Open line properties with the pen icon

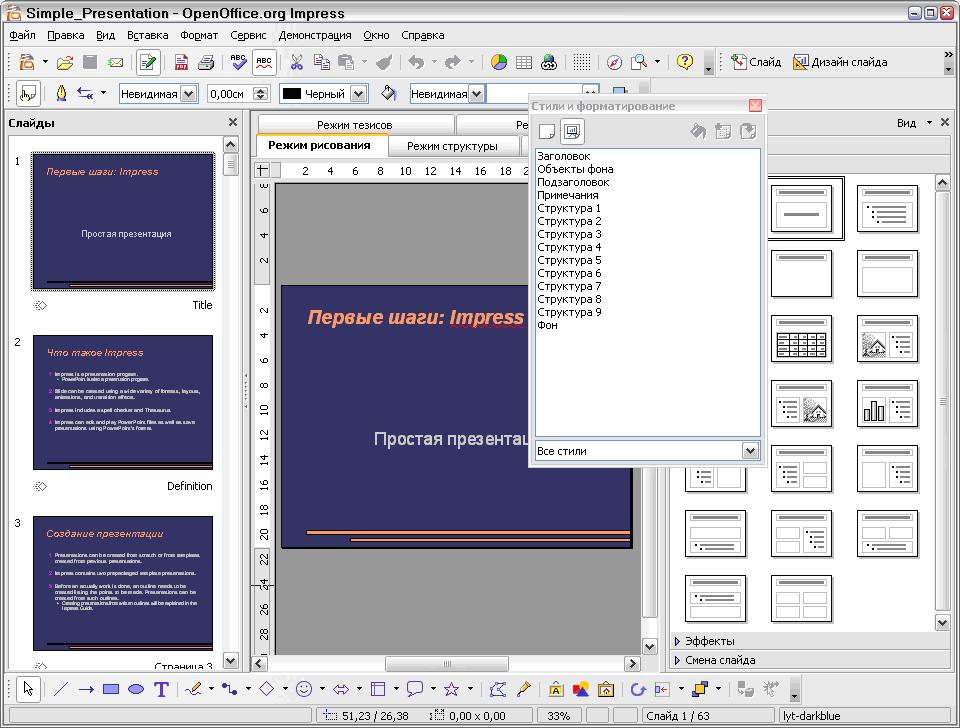61,93
